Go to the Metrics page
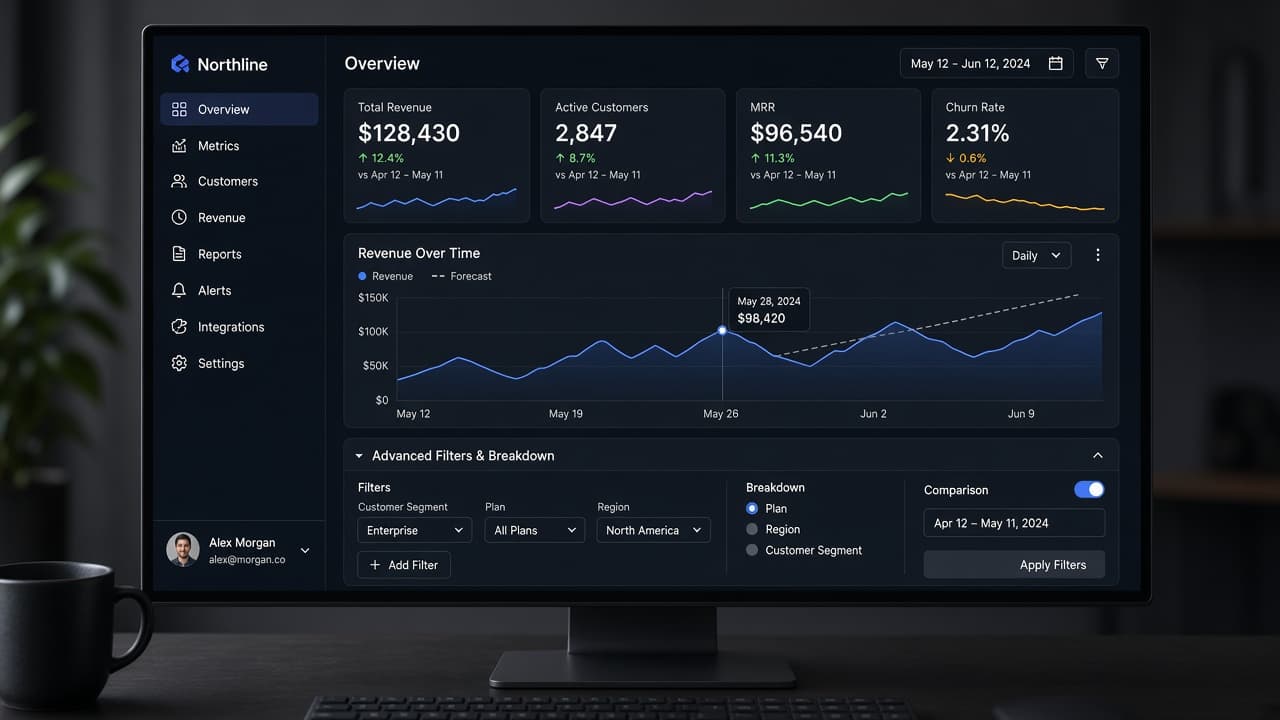This screenshot has width=1280, height=720. coord(239,146)
